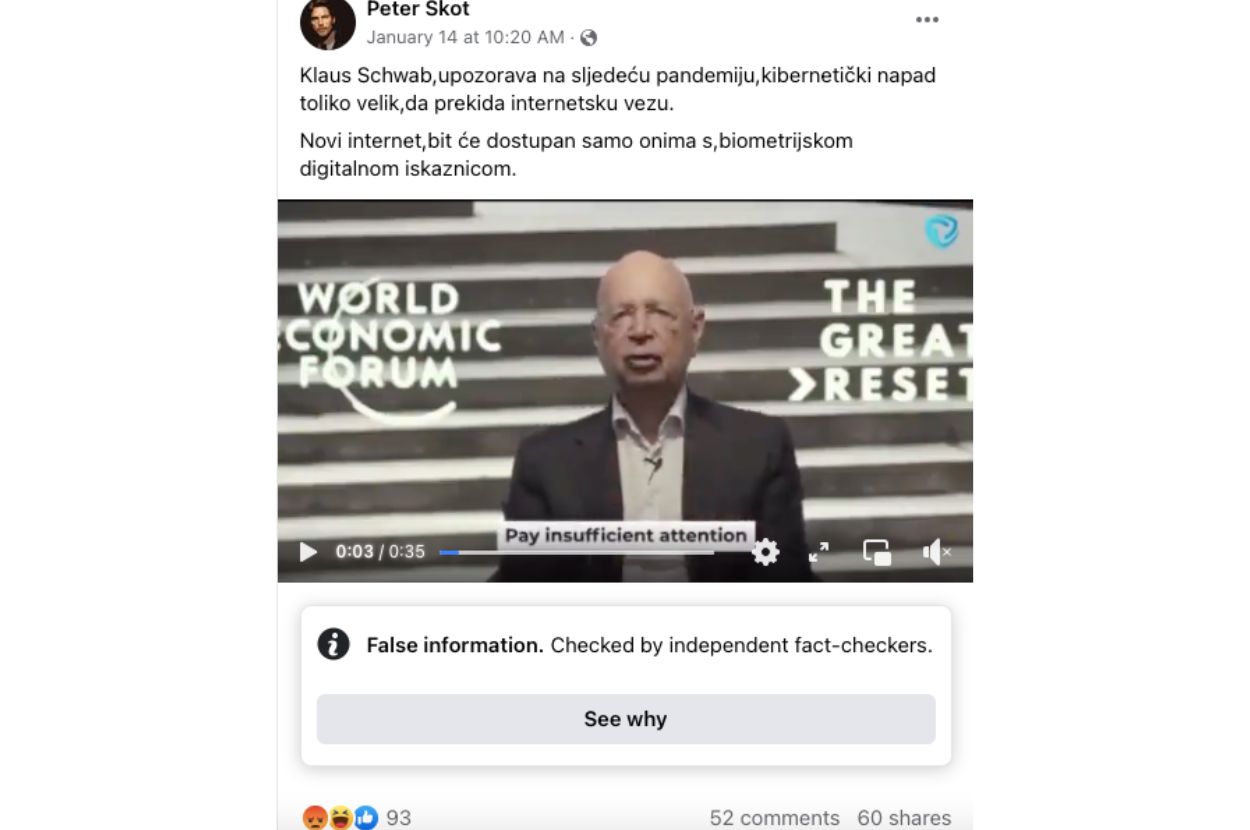This screenshot has height=830, width=1250.
Task: Click the angry reaction icon
Action: coord(314,818)
